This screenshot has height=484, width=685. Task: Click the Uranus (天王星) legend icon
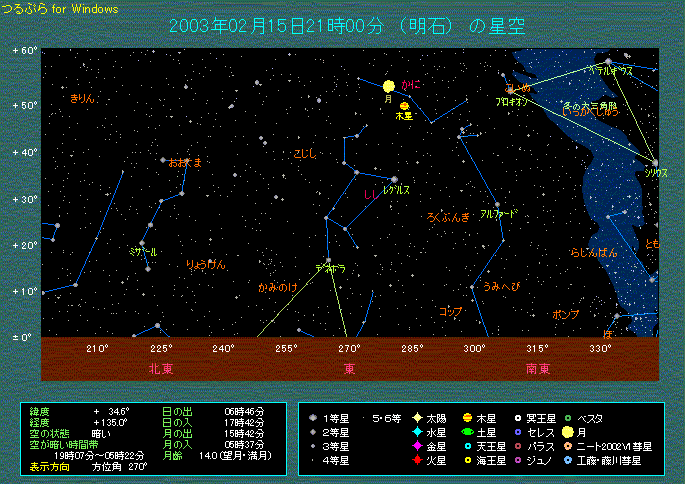468,446
